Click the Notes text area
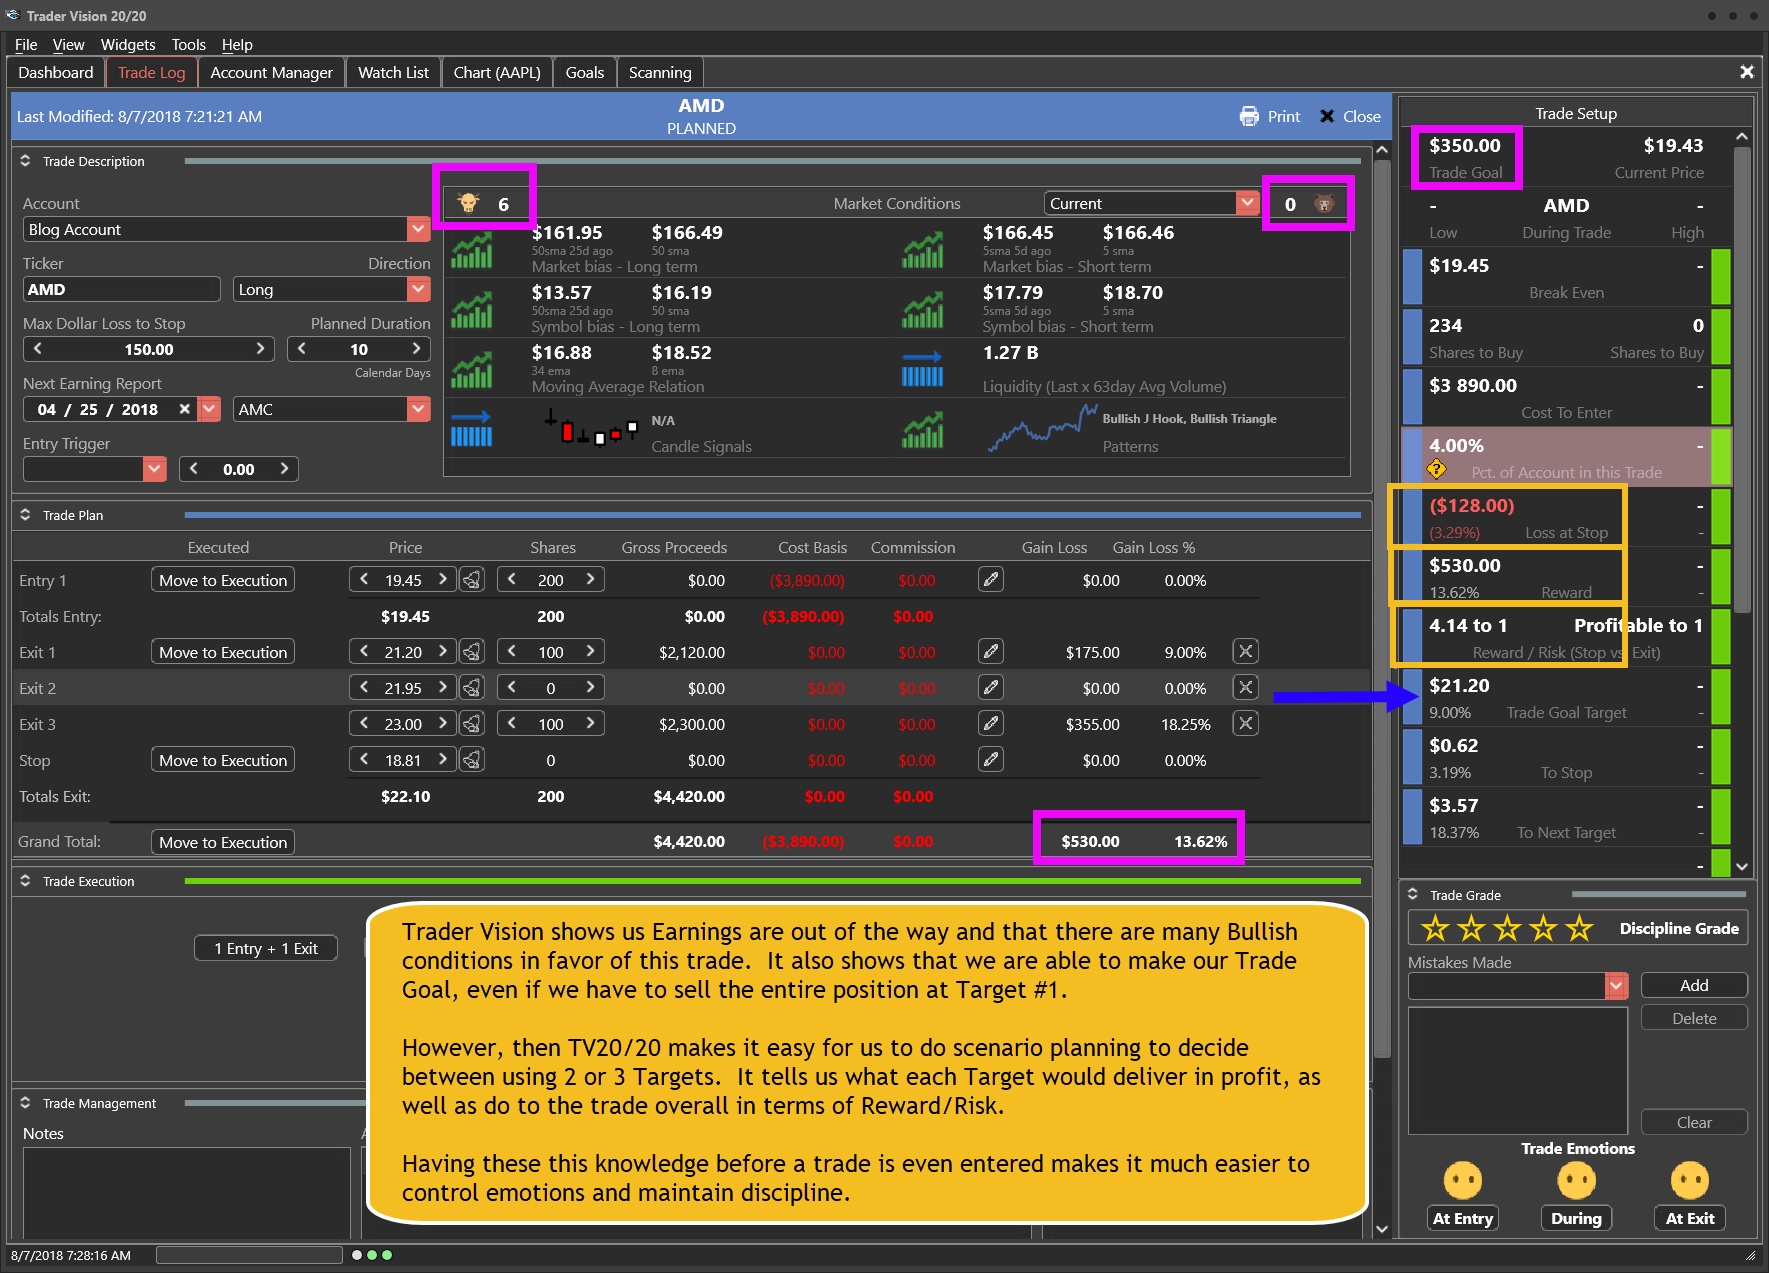The width and height of the screenshot is (1769, 1273). click(x=187, y=1192)
